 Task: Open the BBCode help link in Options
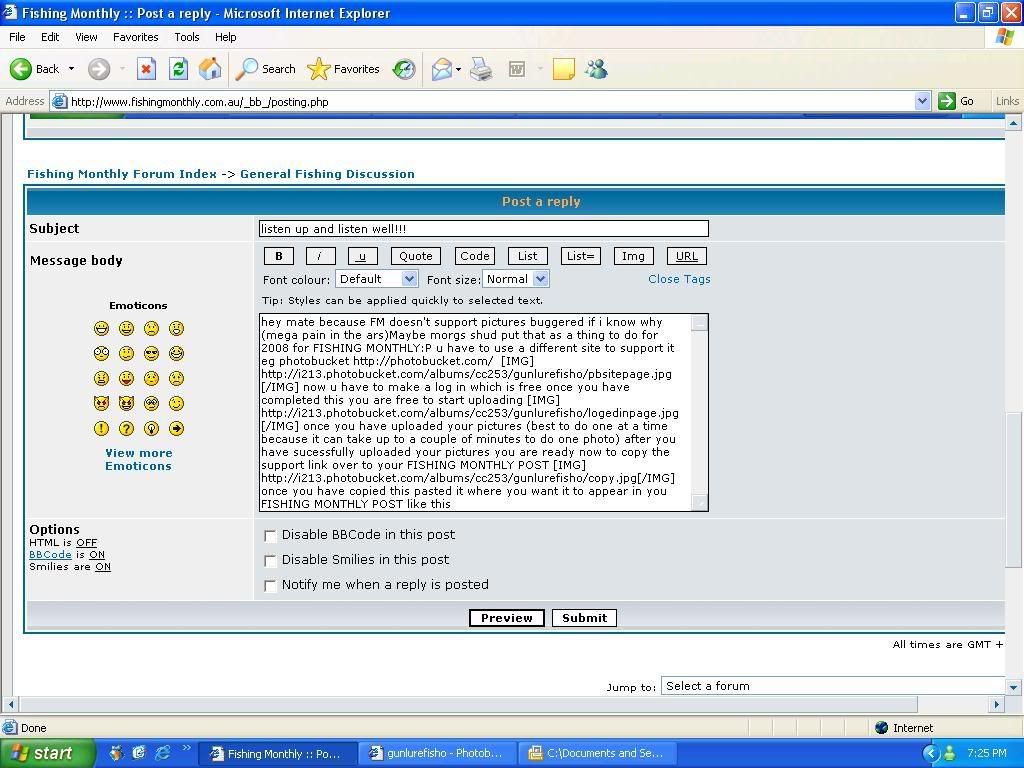coord(50,554)
